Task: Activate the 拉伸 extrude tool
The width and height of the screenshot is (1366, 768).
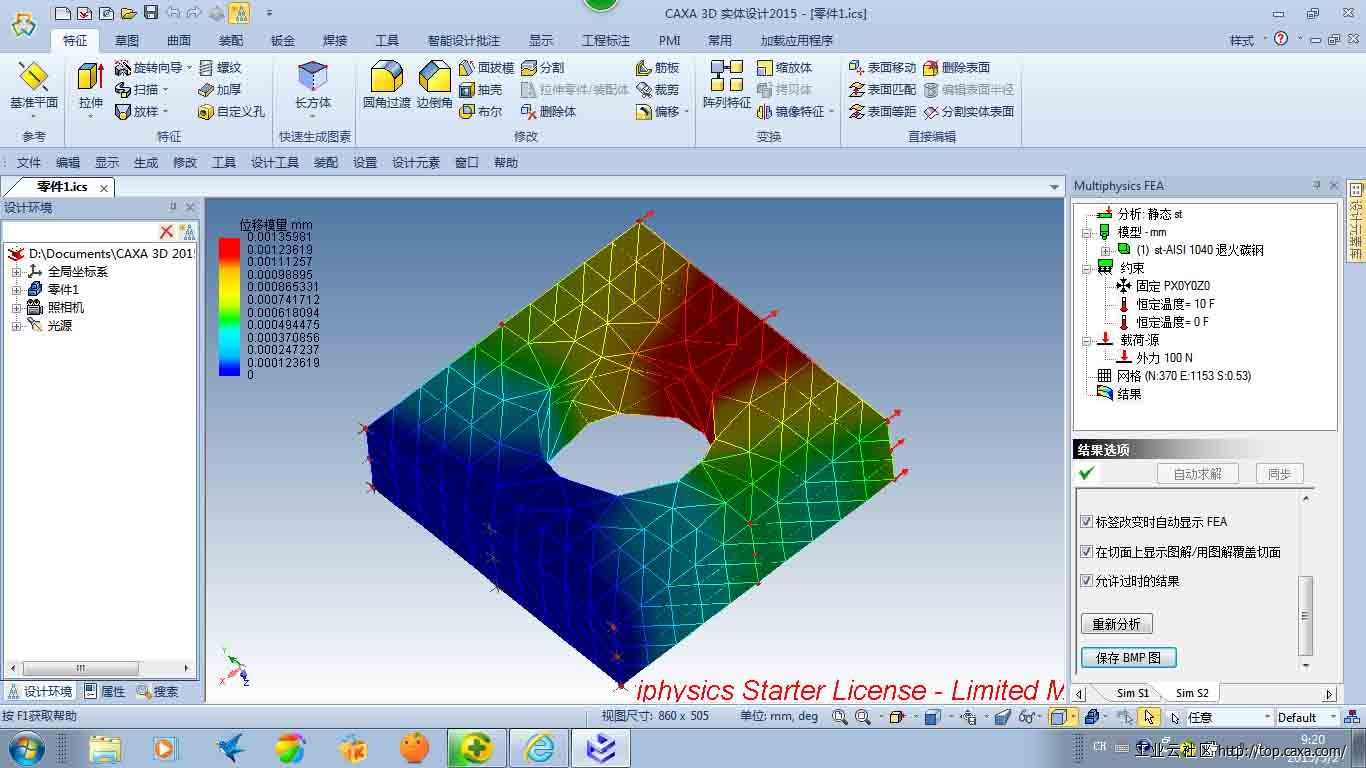Action: [x=90, y=88]
